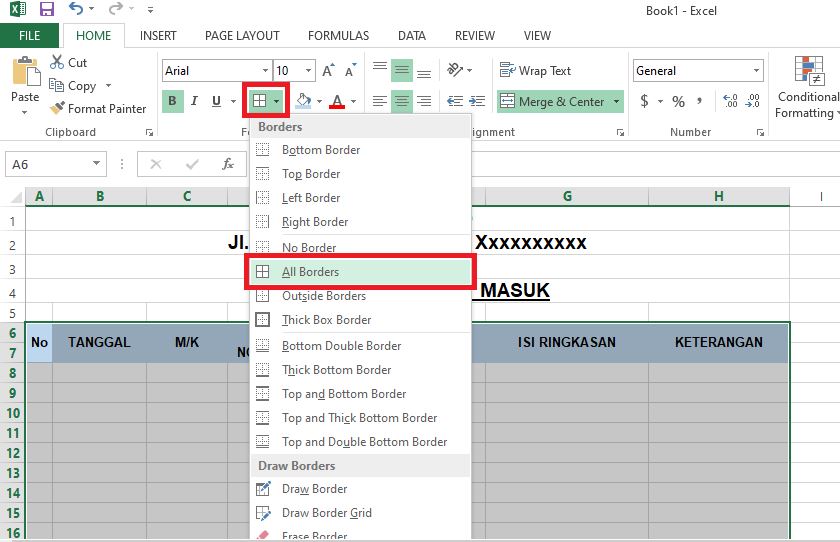Viewport: 840px width, 542px height.
Task: Open the Arial font name dropdown
Action: coord(265,71)
